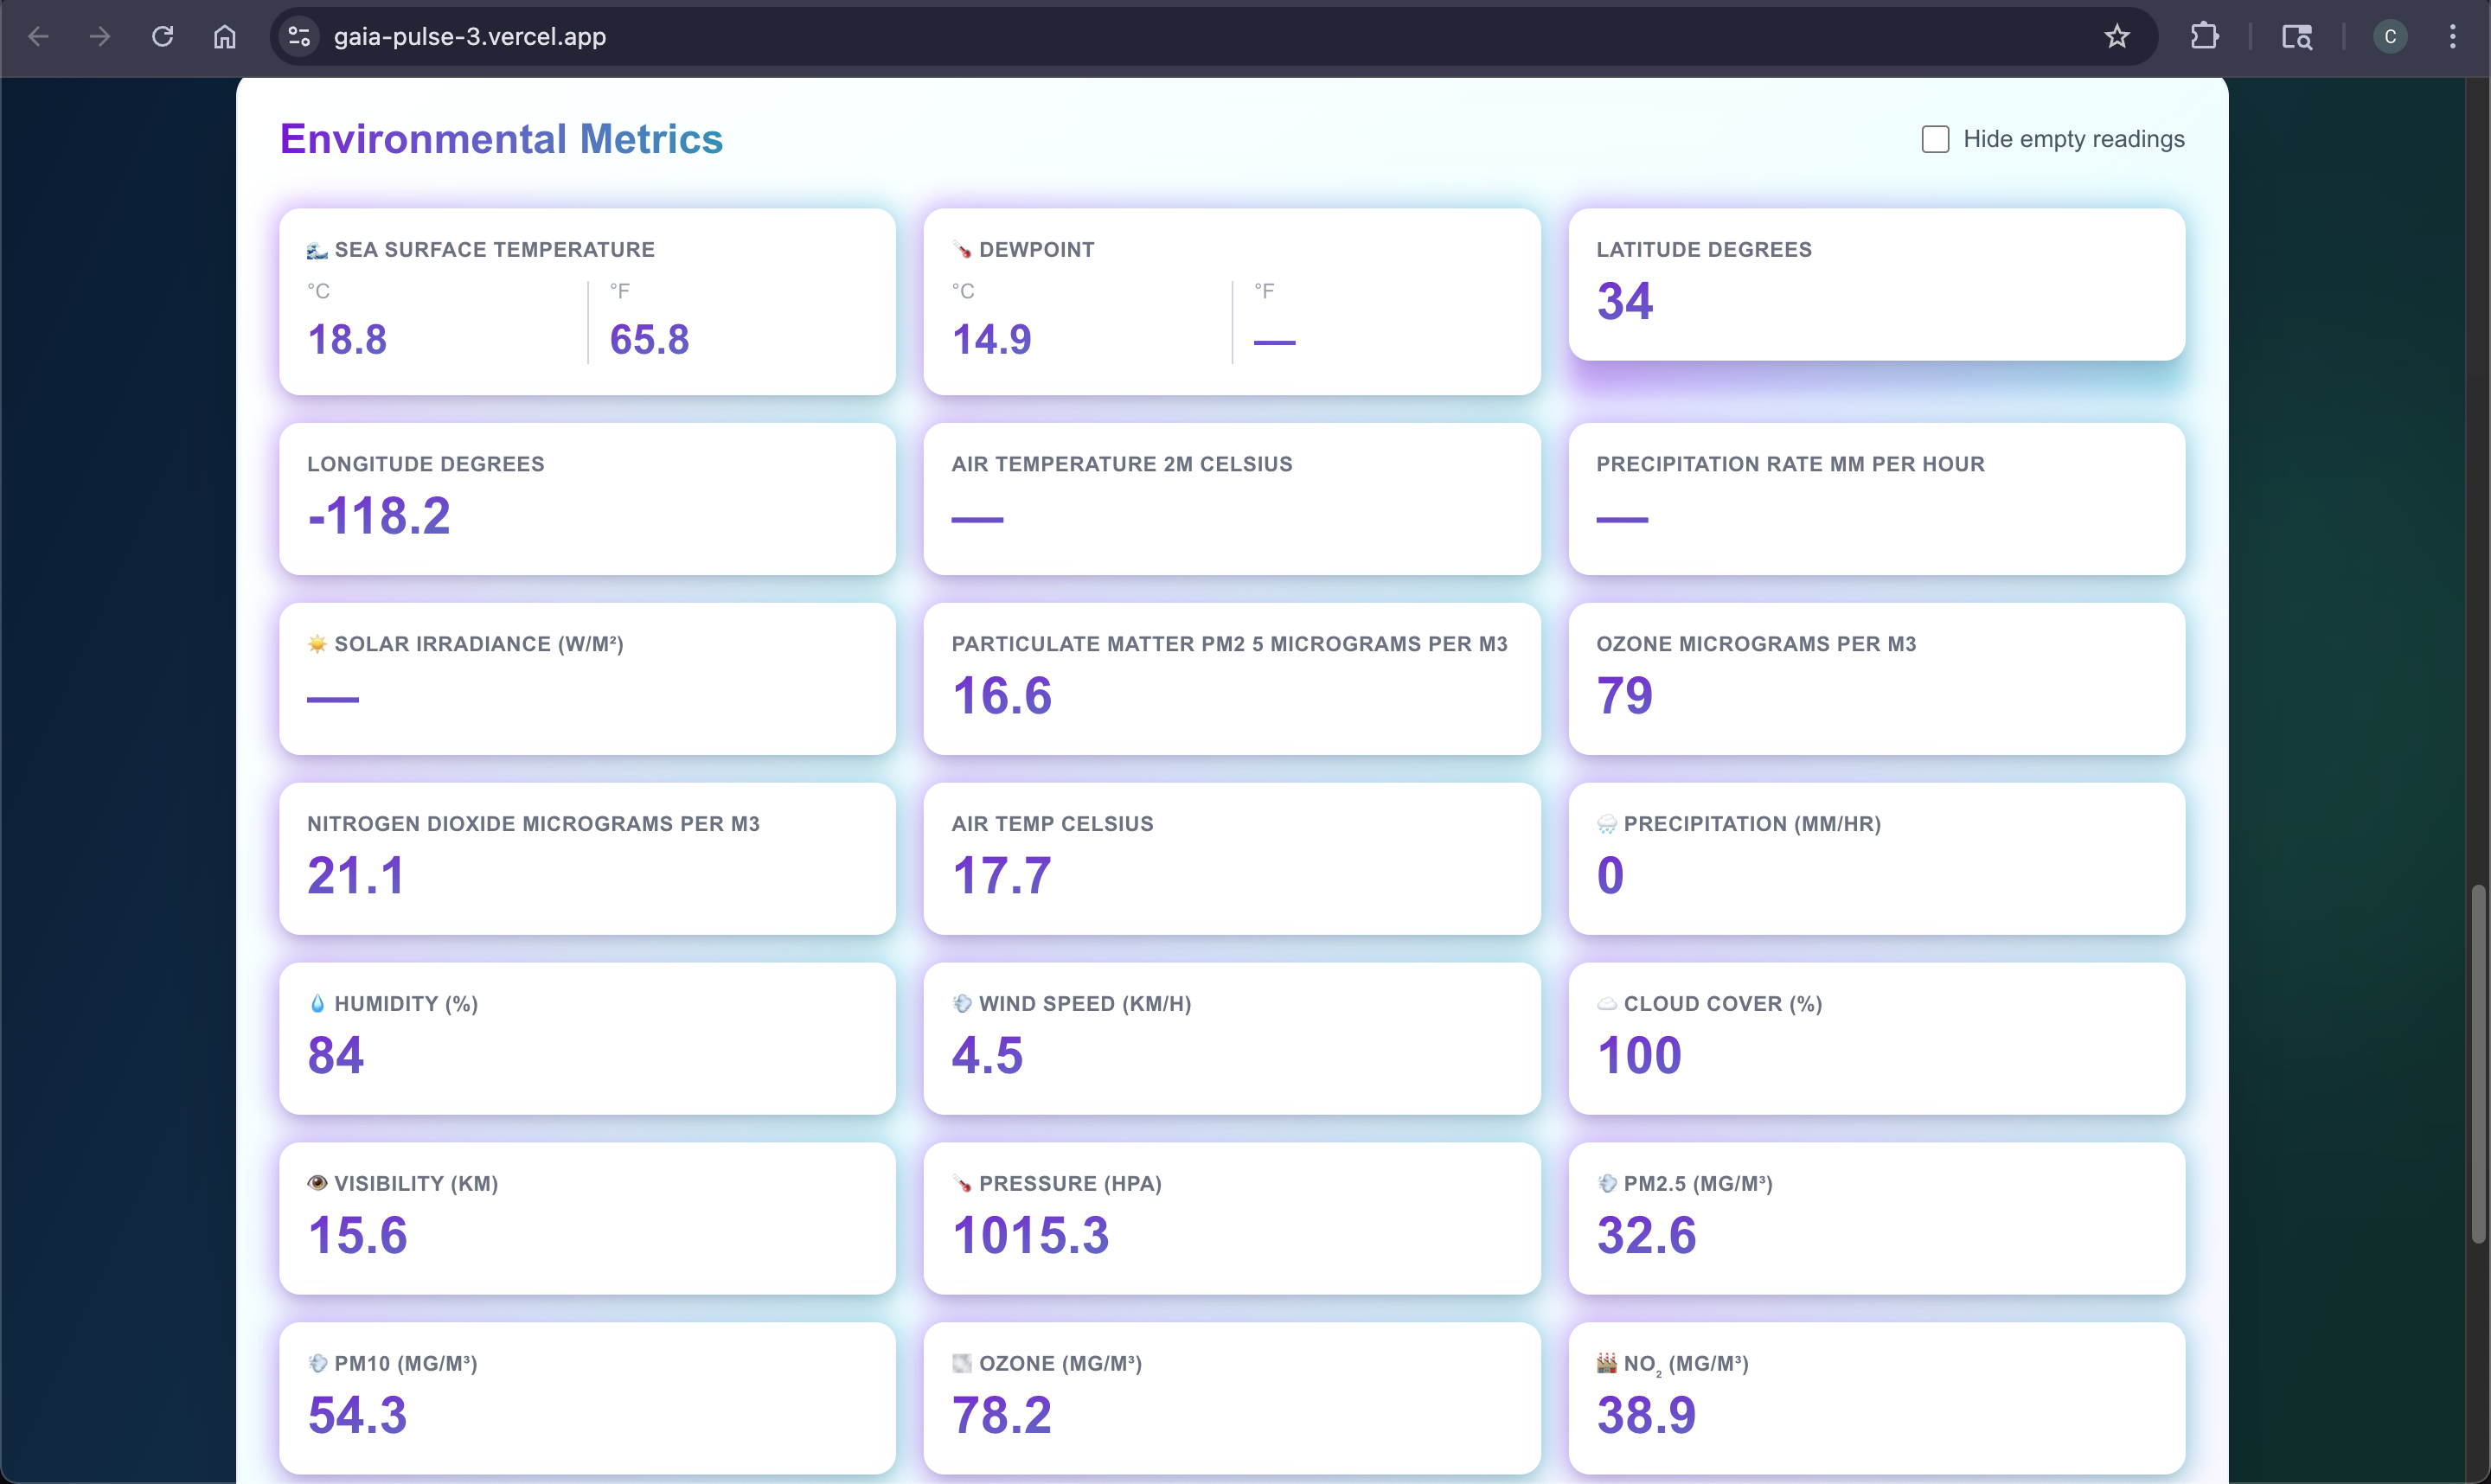
Task: Bookmark page with star icon
Action: (x=2117, y=37)
